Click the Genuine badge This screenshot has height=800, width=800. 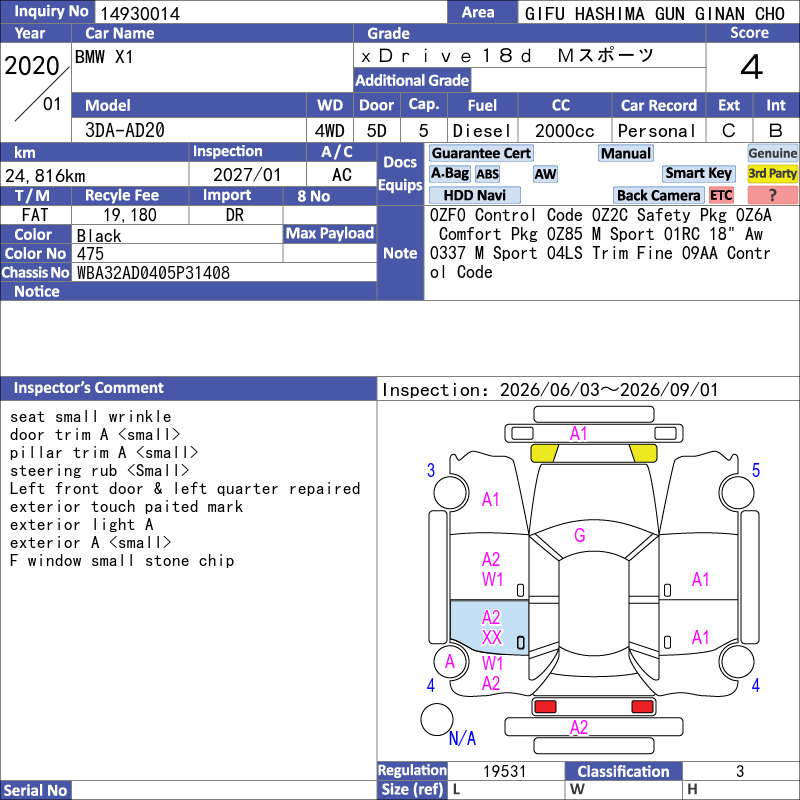click(x=772, y=153)
